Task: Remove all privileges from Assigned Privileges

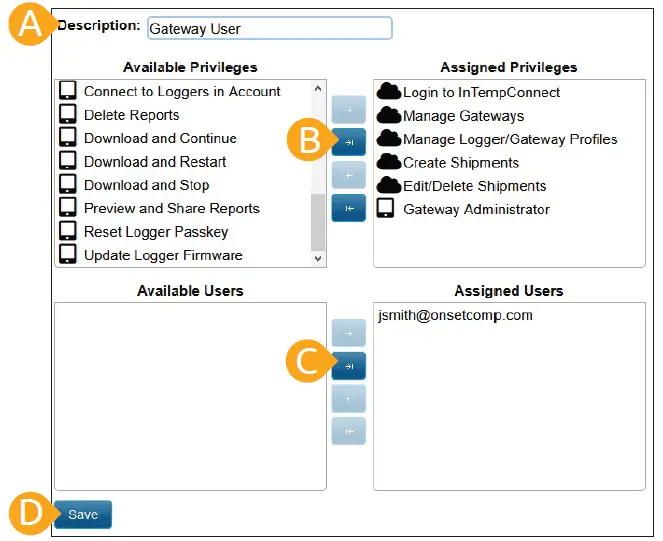Action: click(x=348, y=208)
